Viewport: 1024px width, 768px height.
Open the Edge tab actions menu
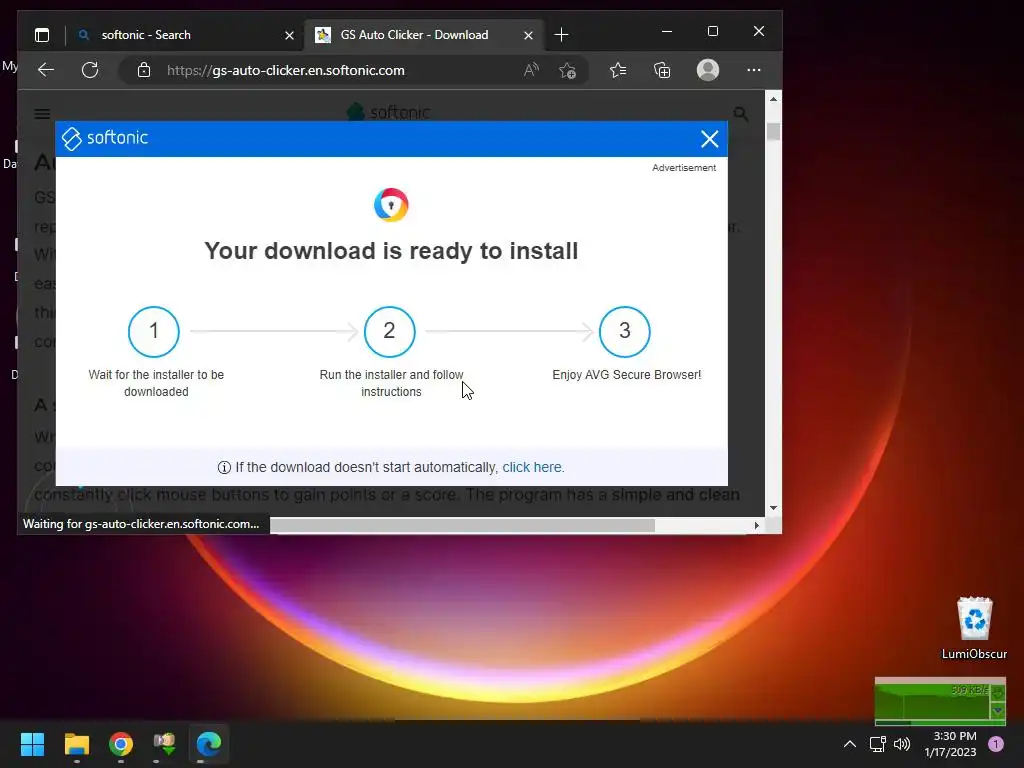[42, 35]
